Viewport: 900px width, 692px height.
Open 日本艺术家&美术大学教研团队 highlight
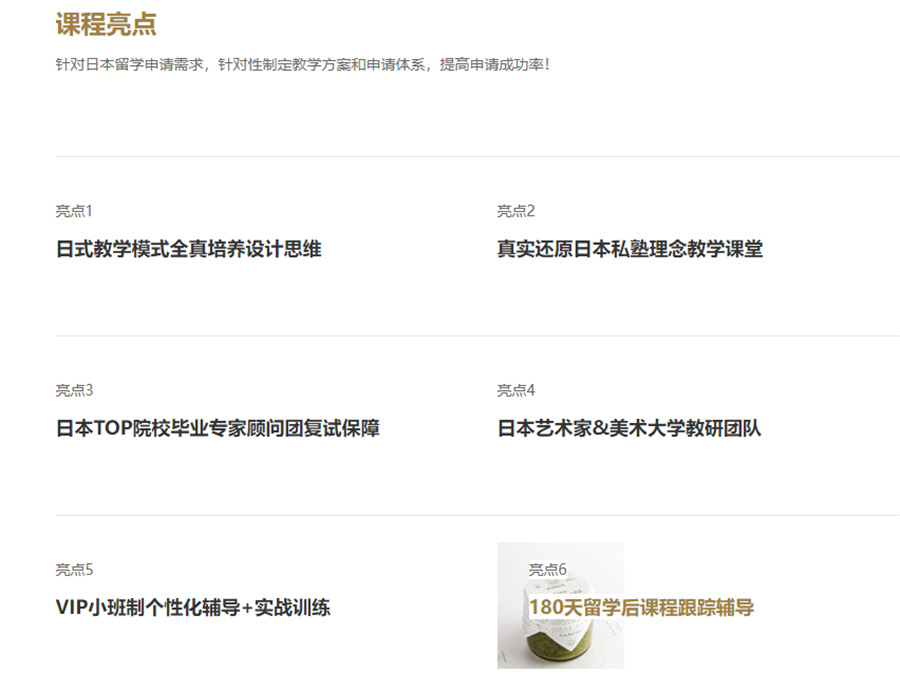(x=629, y=429)
